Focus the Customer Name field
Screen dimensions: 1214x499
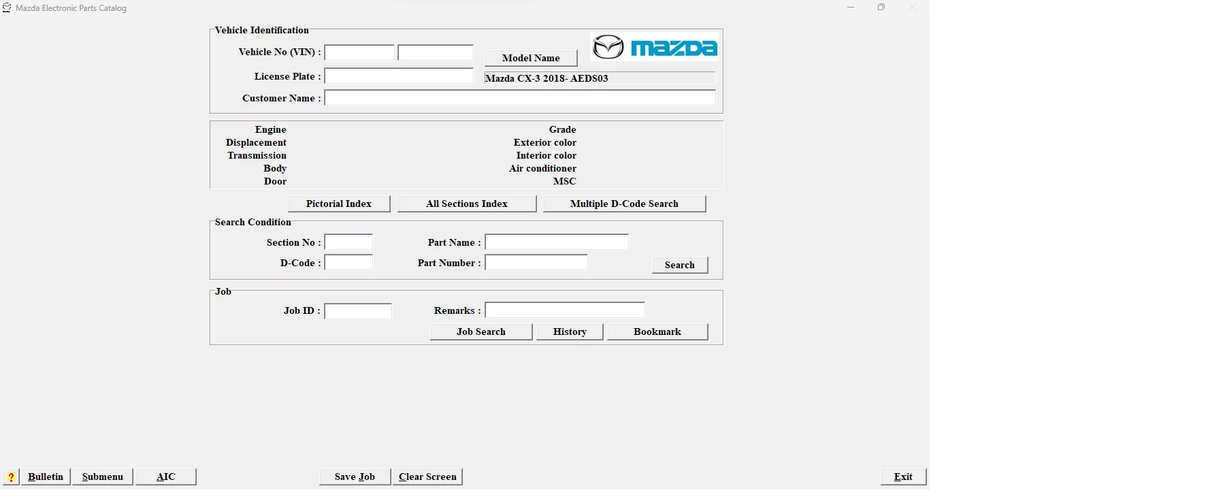tap(520, 98)
